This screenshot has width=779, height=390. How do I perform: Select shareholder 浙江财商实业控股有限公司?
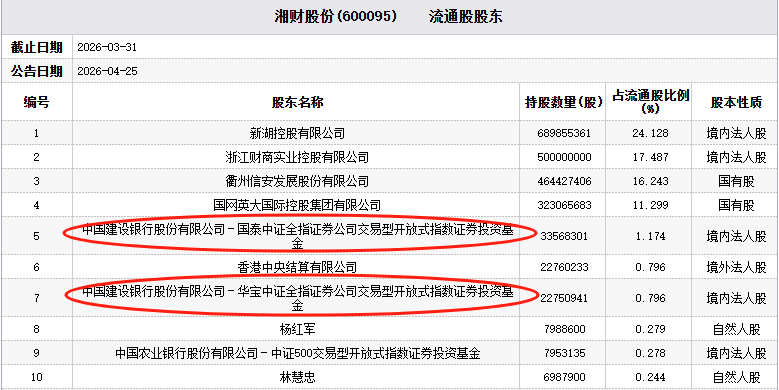coord(297,158)
